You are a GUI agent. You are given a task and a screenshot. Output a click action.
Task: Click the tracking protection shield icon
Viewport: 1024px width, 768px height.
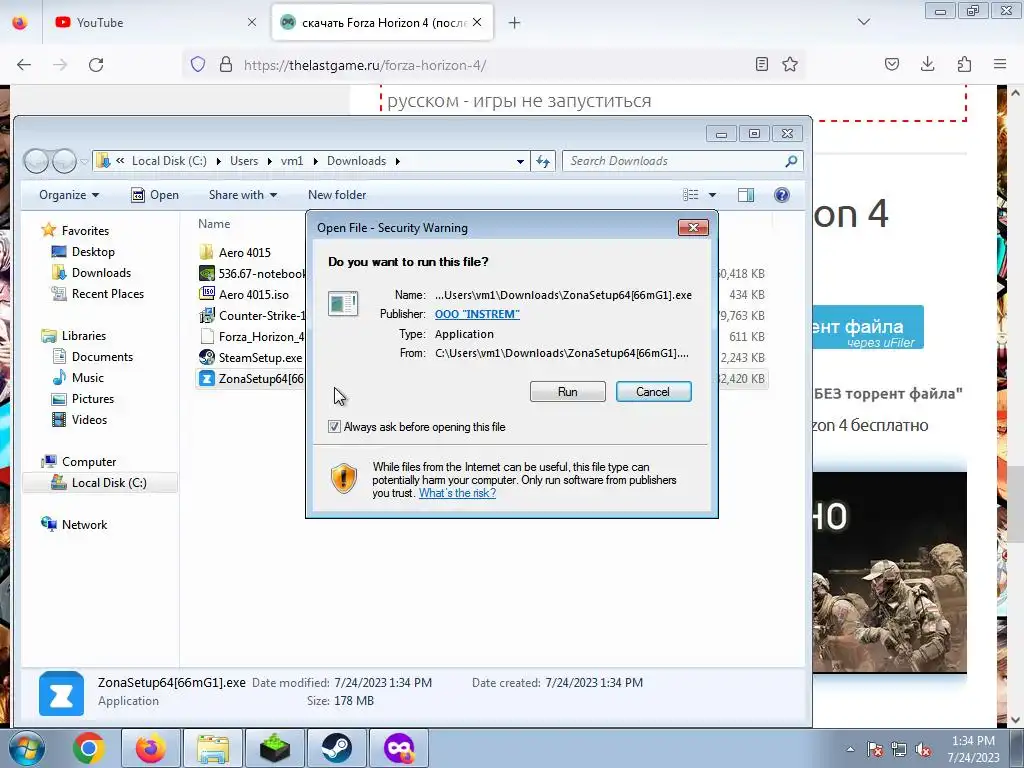[x=198, y=64]
